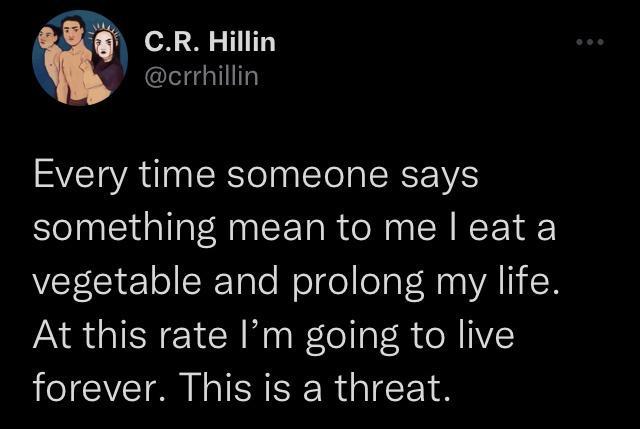
Task: Click the white-masked figure in avatar
Action: pyautogui.click(x=106, y=58)
